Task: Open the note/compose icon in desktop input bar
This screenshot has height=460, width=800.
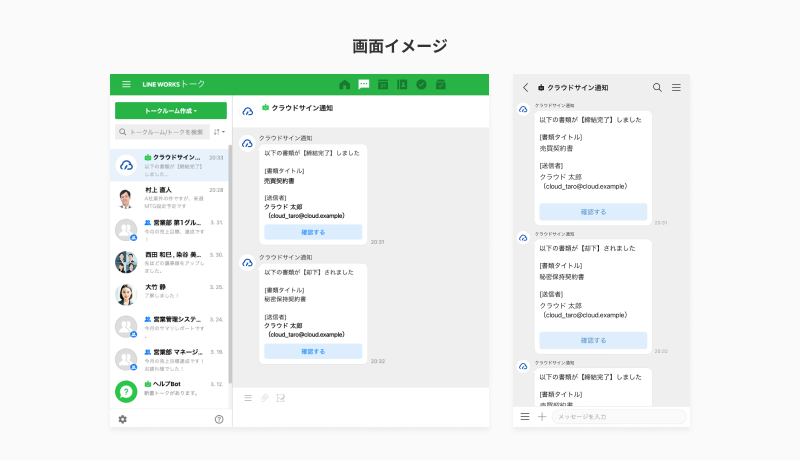Action: 281,398
